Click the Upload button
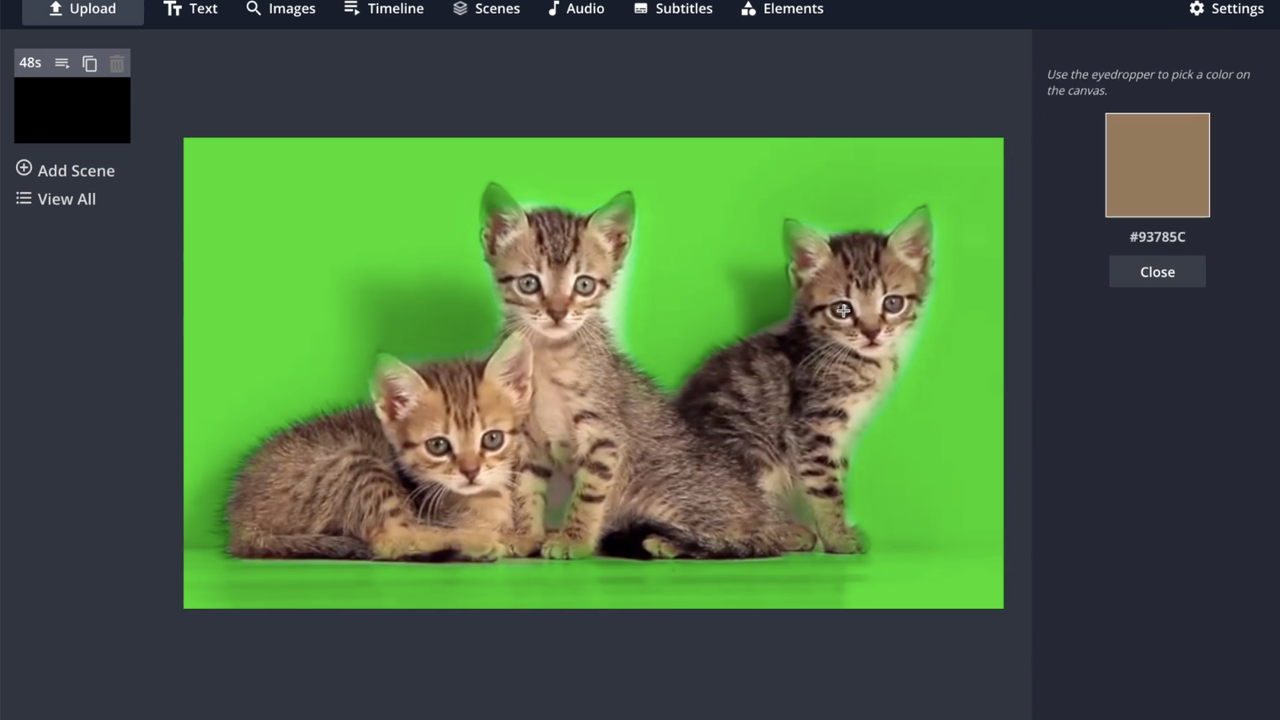Viewport: 1280px width, 720px height. tap(83, 9)
